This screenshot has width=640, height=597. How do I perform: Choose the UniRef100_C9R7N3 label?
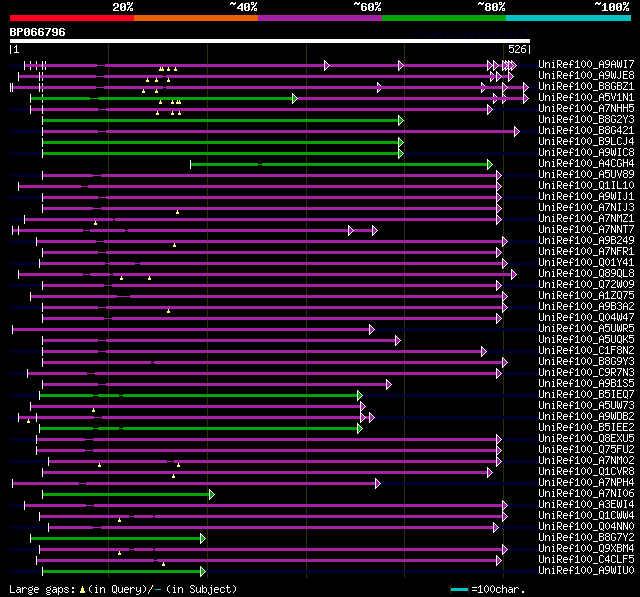tap(586, 373)
